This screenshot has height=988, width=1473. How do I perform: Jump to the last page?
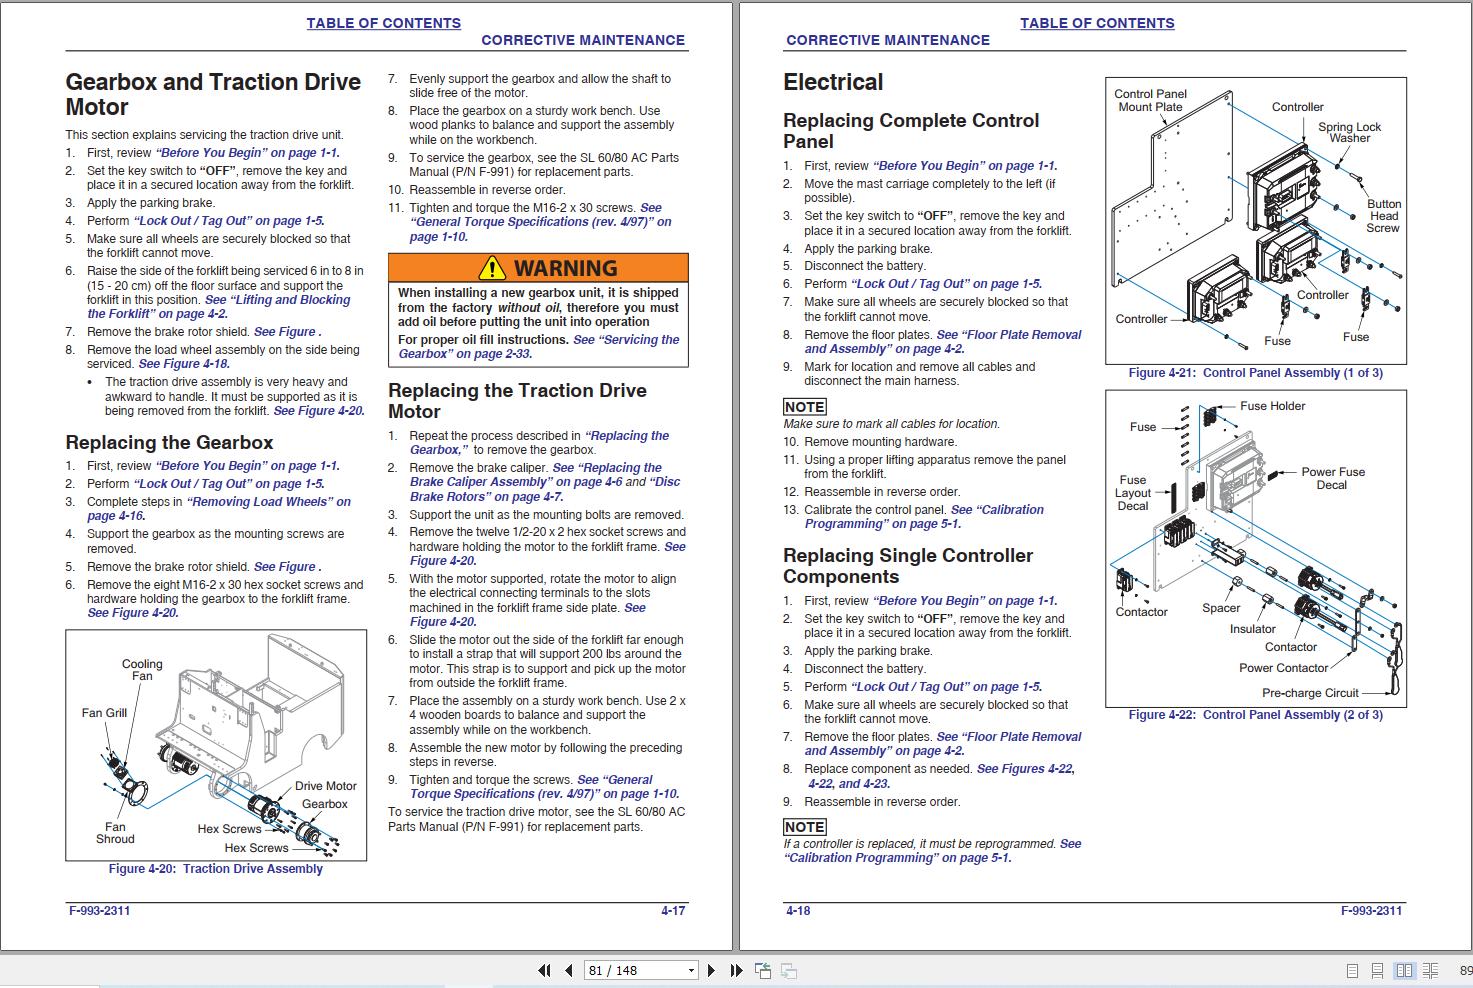(736, 970)
